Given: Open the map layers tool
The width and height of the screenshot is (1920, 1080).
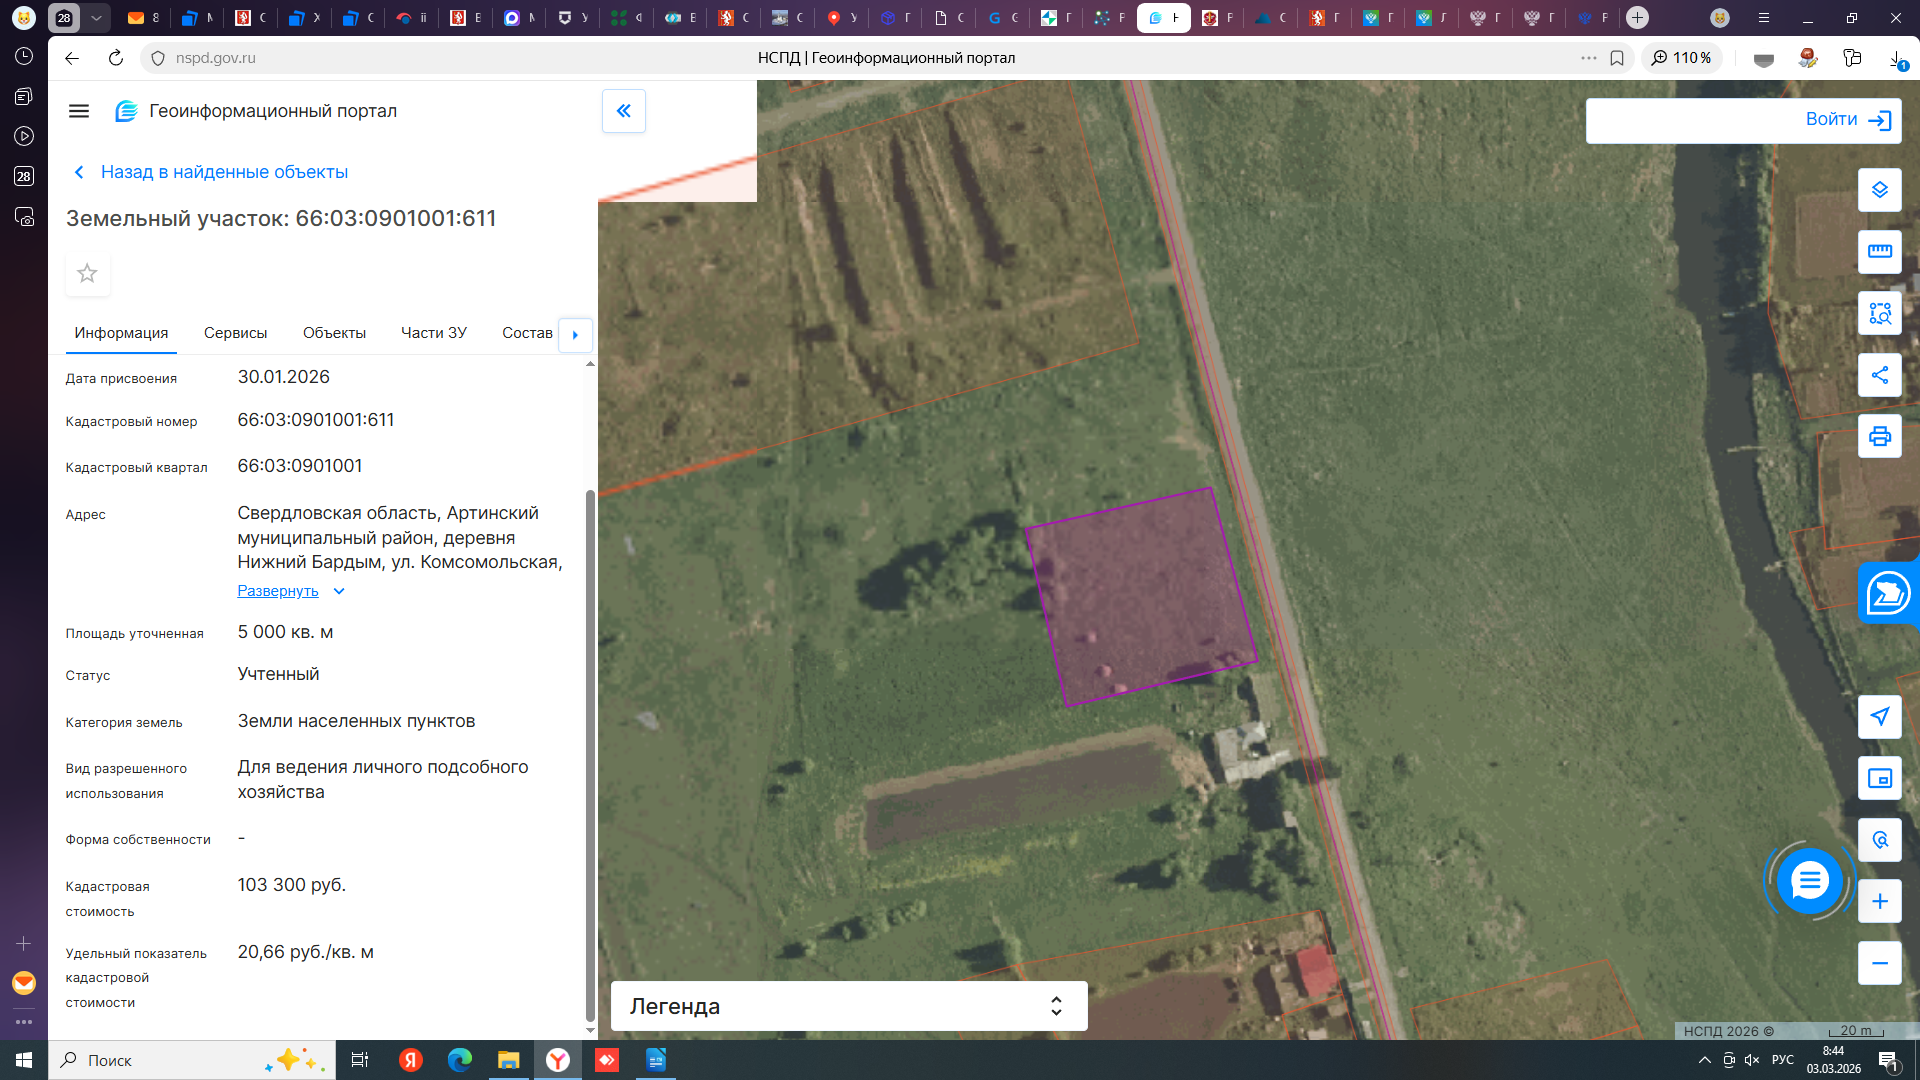Looking at the screenshot, I should pyautogui.click(x=1879, y=190).
